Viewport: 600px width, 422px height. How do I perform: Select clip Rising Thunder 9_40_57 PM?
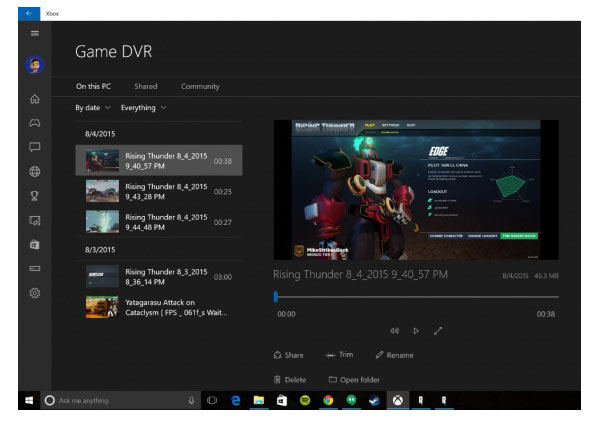click(159, 161)
